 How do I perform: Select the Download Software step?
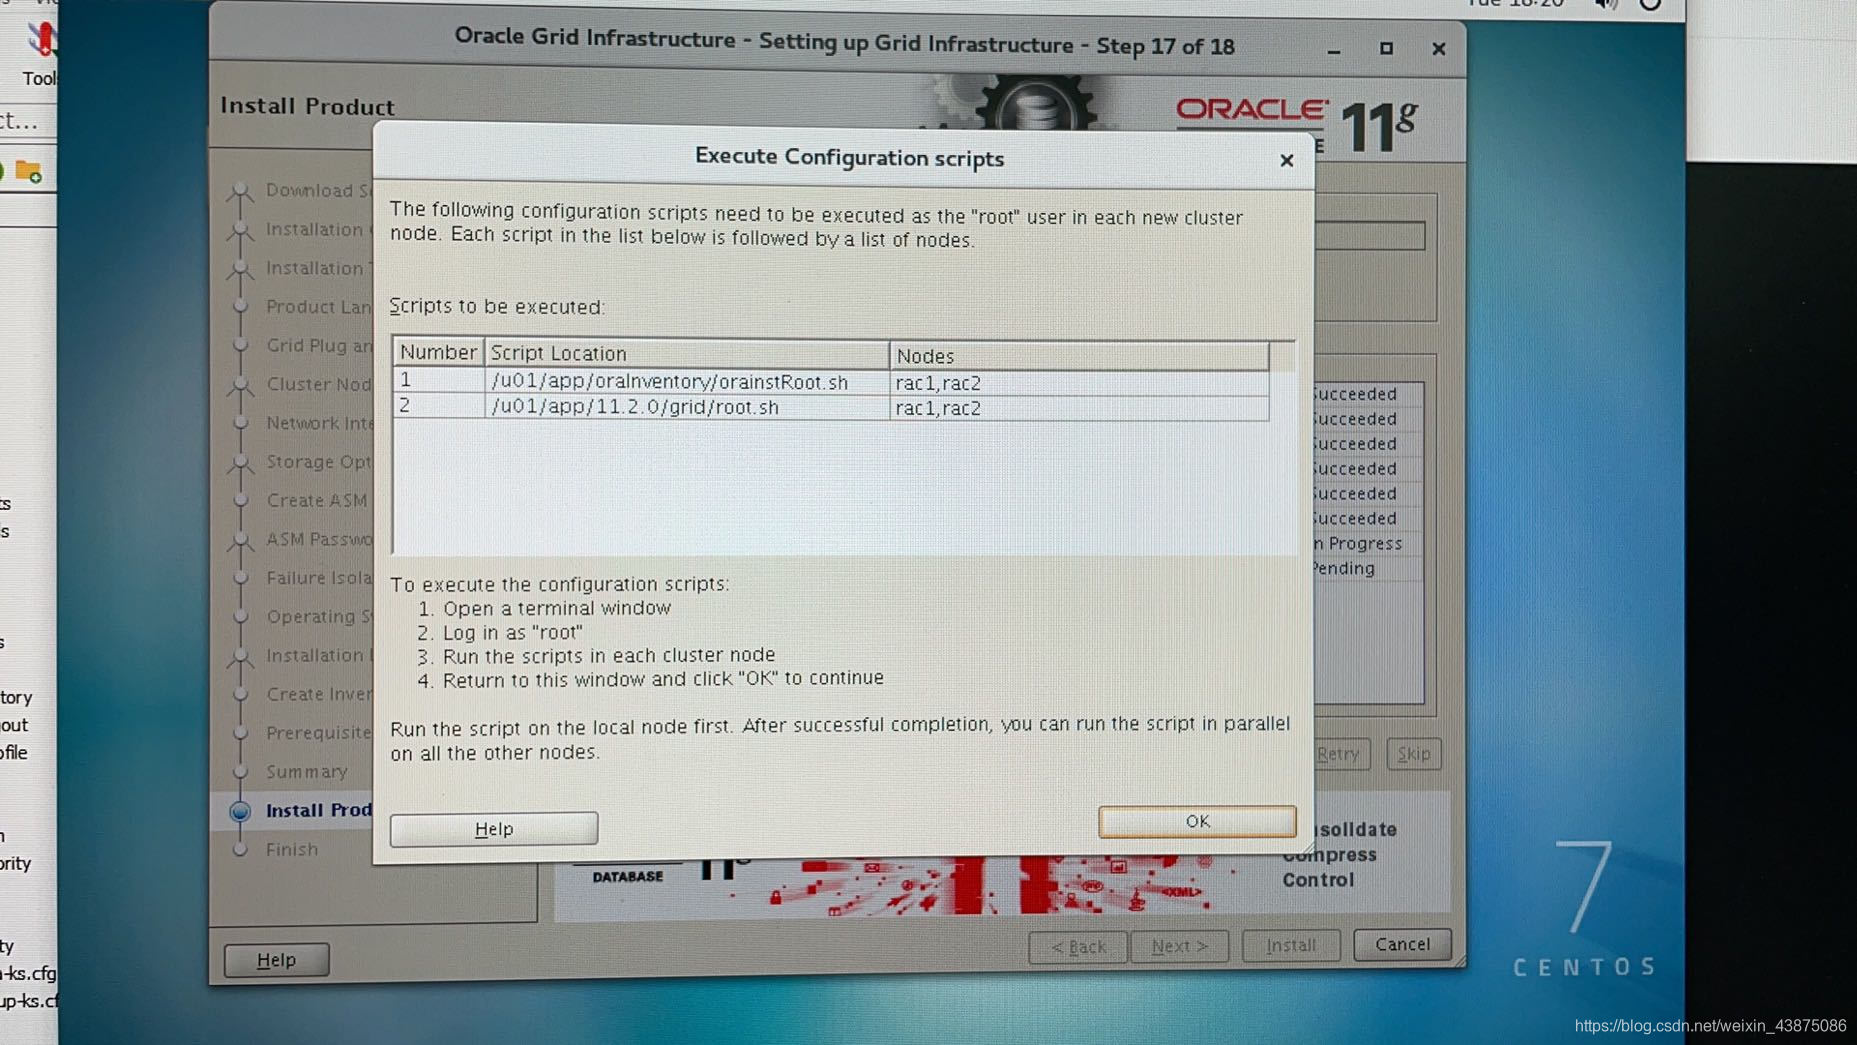click(x=318, y=191)
